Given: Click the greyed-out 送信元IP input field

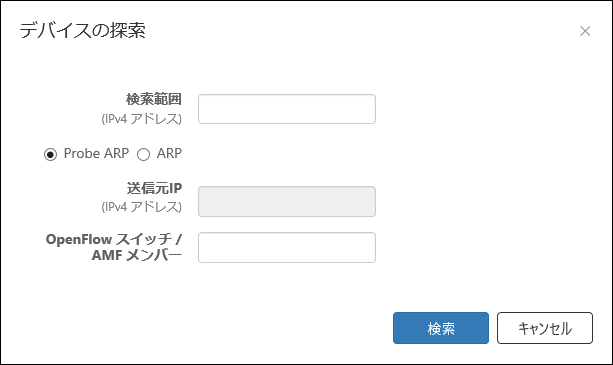Looking at the screenshot, I should click(287, 201).
